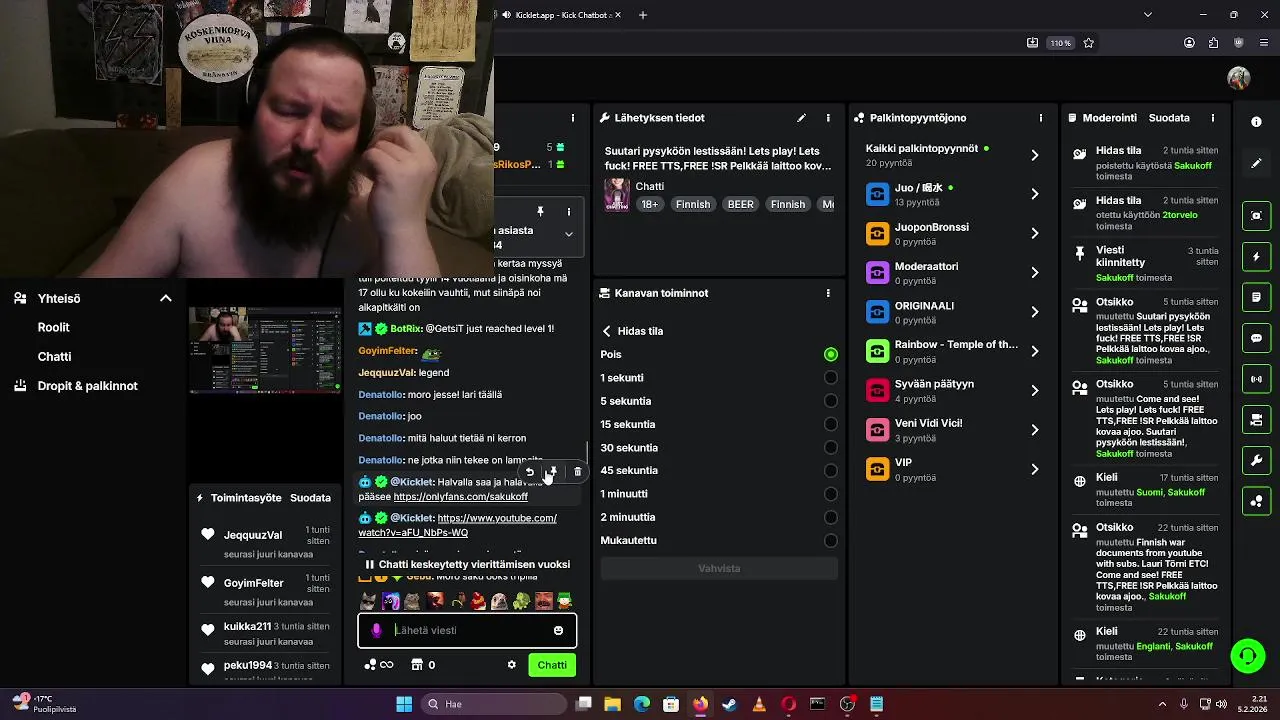The width and height of the screenshot is (1280, 720).
Task: Expand Kaikki palkintopyynnöt chevron
Action: point(1034,155)
